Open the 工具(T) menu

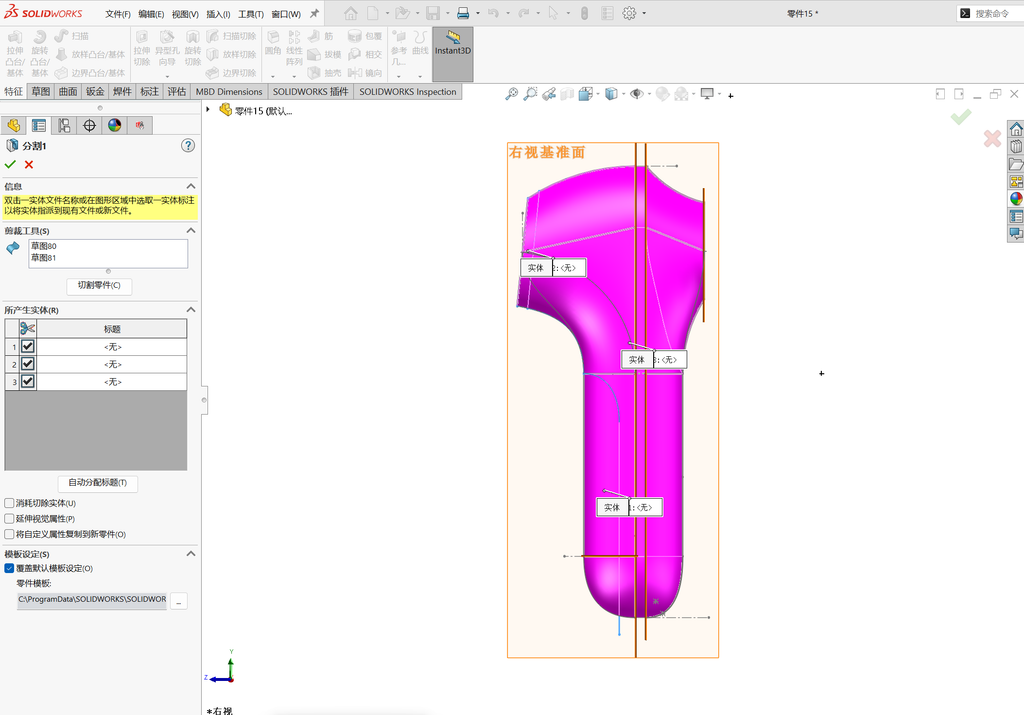click(251, 14)
